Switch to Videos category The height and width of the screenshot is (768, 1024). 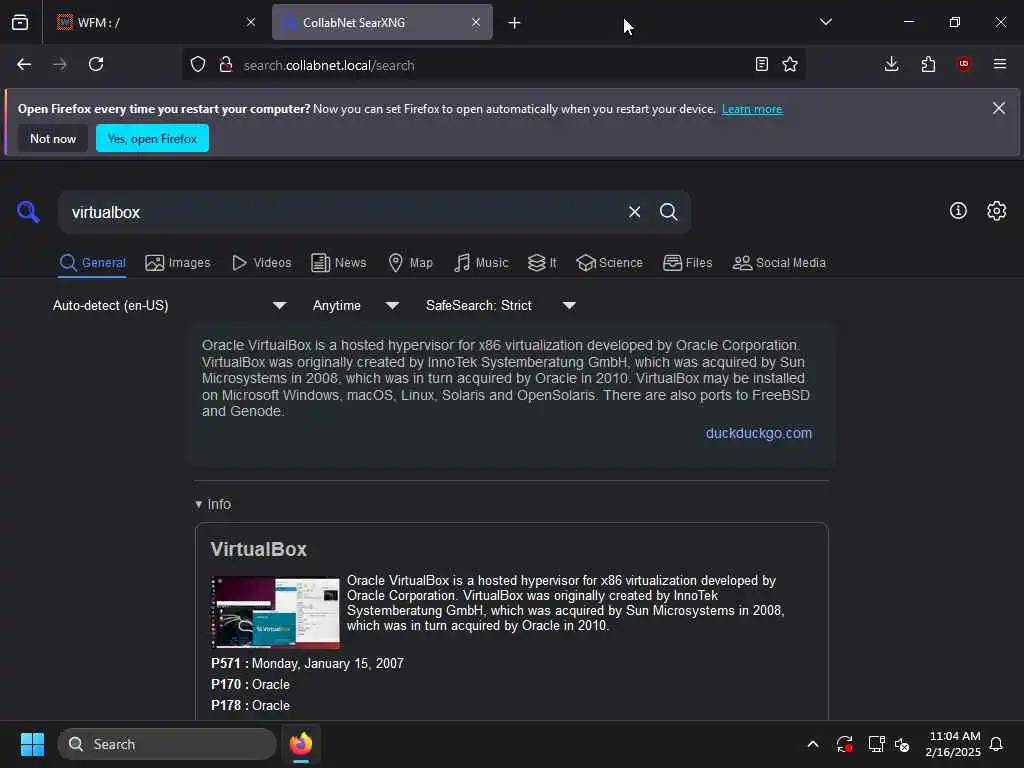262,263
